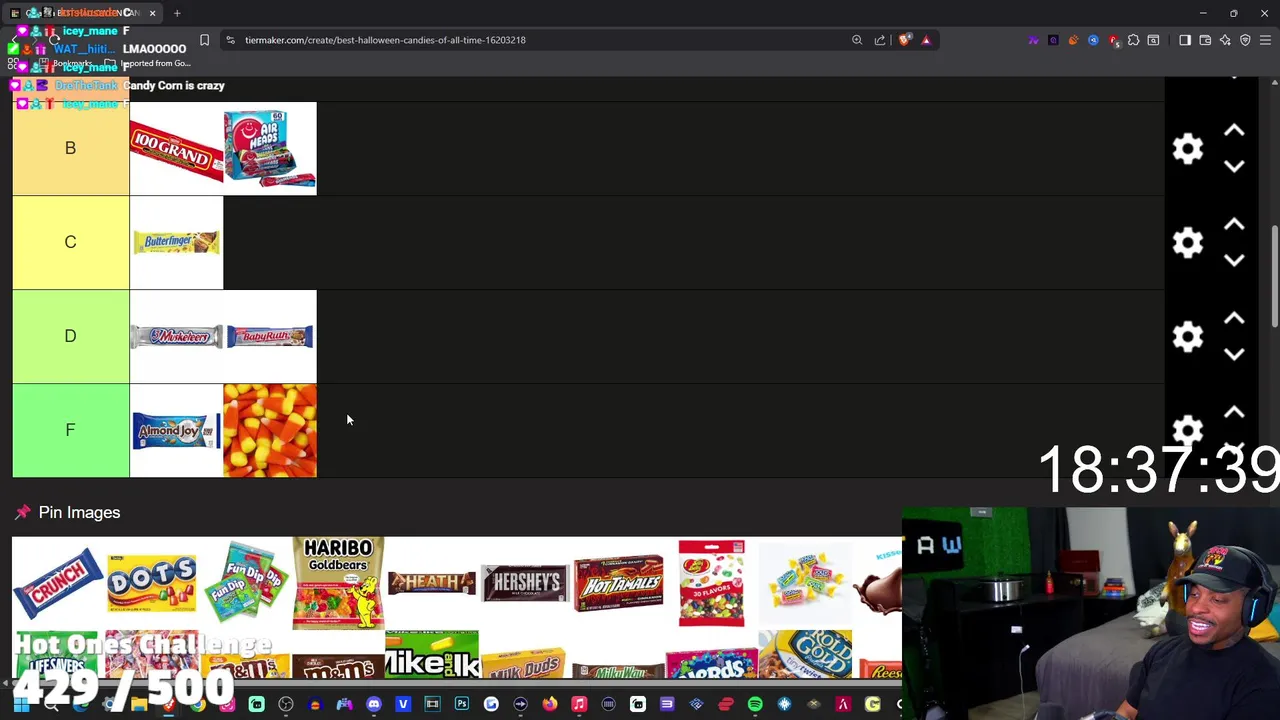Open the Brave Wallet icon

1205,40
